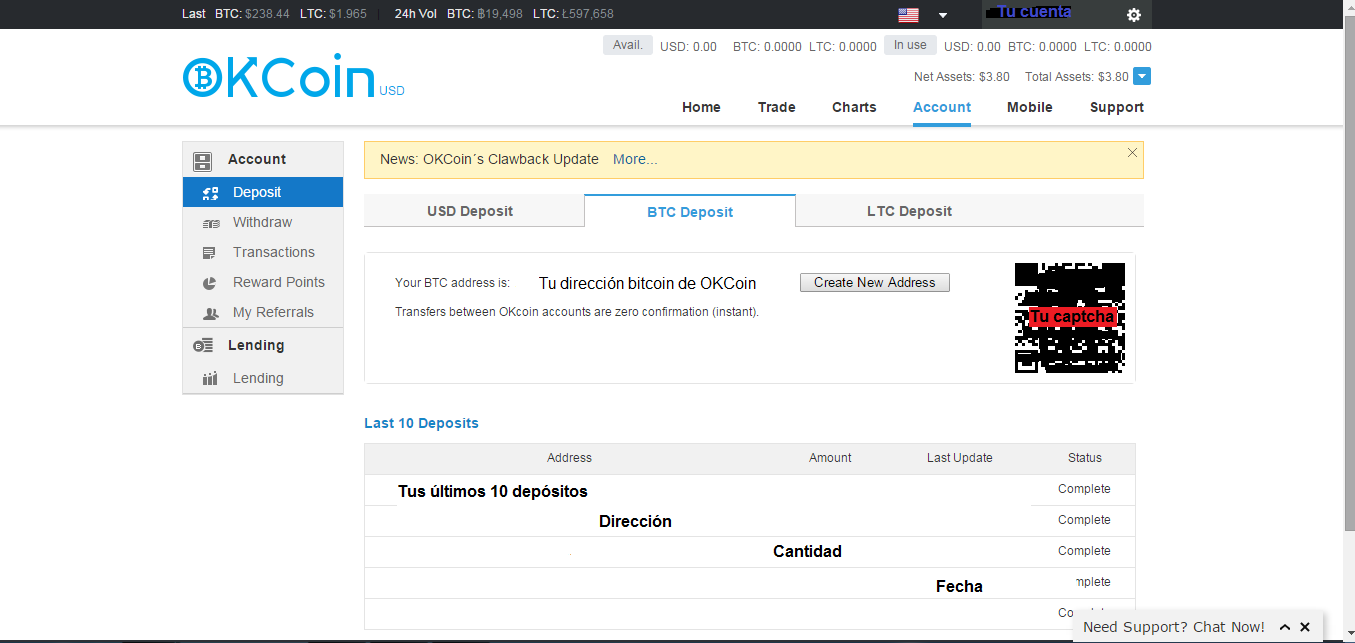Viewport: 1355px width, 643px height.
Task: Click the OKCoin's Clawback Update news text
Action: [511, 159]
